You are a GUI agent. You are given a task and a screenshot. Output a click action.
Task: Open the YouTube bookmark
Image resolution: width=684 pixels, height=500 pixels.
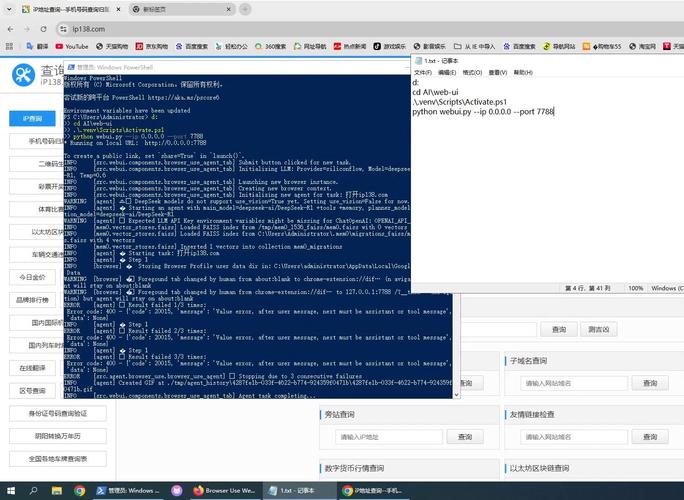click(x=70, y=46)
